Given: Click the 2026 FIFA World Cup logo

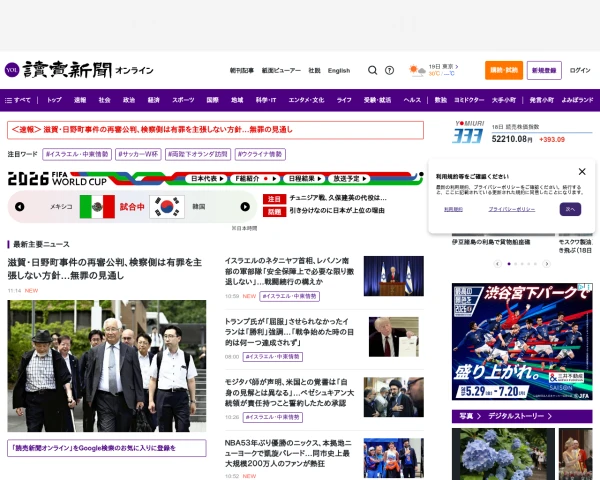Looking at the screenshot, I should click(57, 179).
